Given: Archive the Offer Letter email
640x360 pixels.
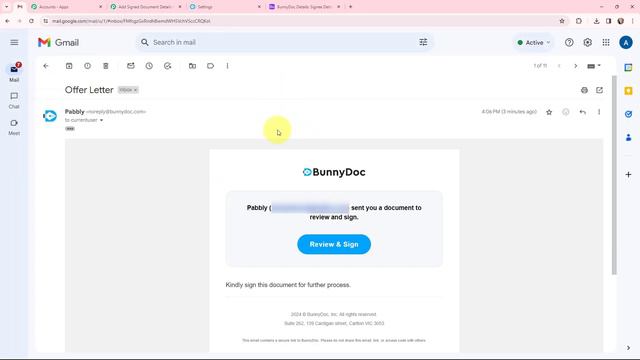Looking at the screenshot, I should [69, 66].
